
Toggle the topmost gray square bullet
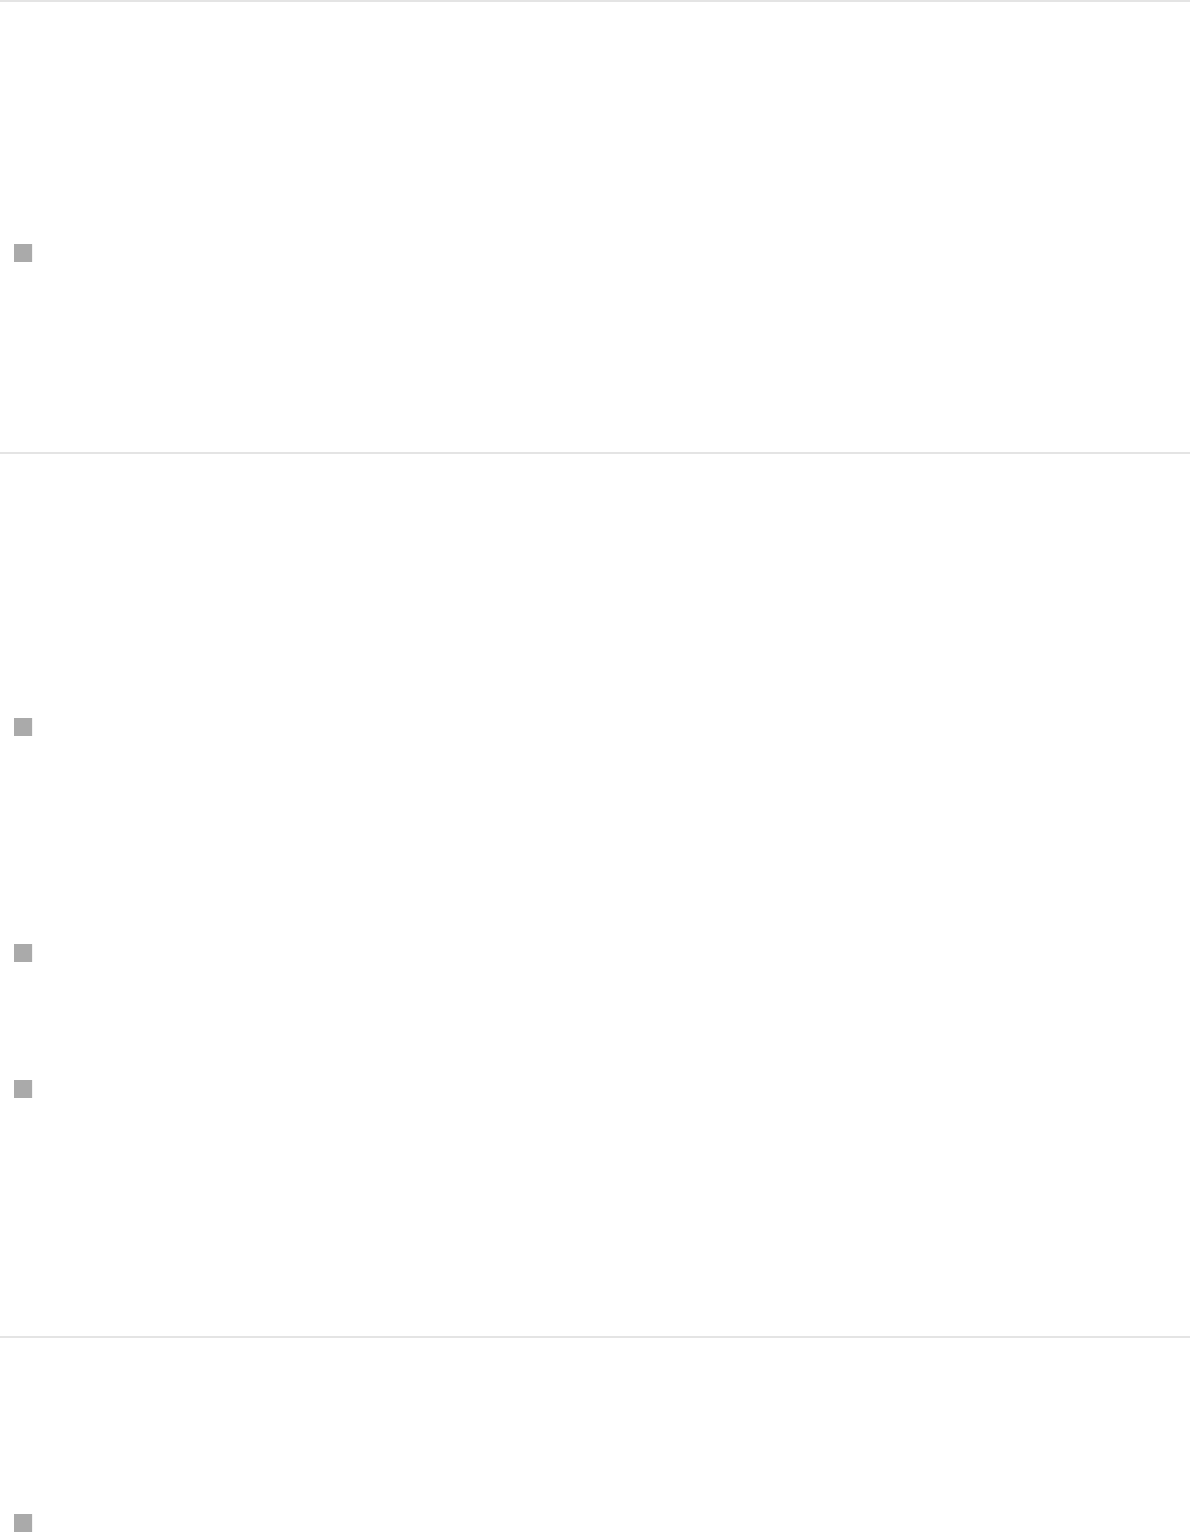coord(23,254)
